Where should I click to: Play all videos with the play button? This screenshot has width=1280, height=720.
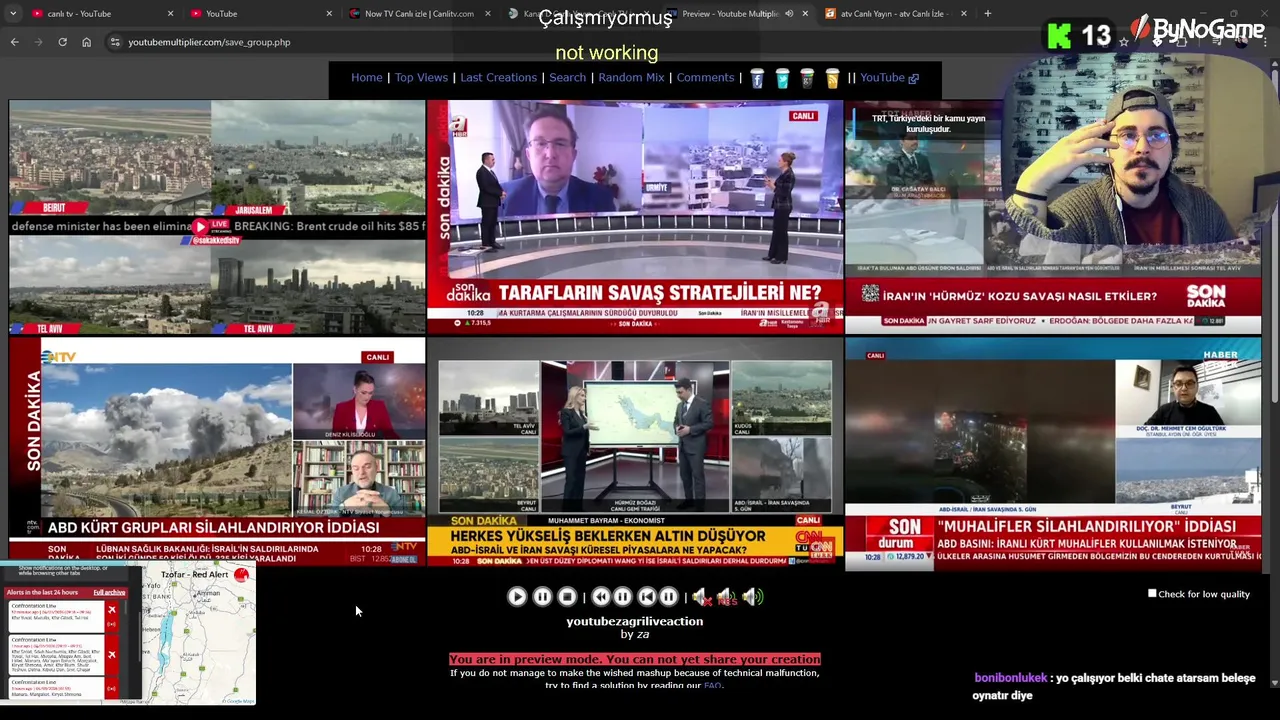516,597
